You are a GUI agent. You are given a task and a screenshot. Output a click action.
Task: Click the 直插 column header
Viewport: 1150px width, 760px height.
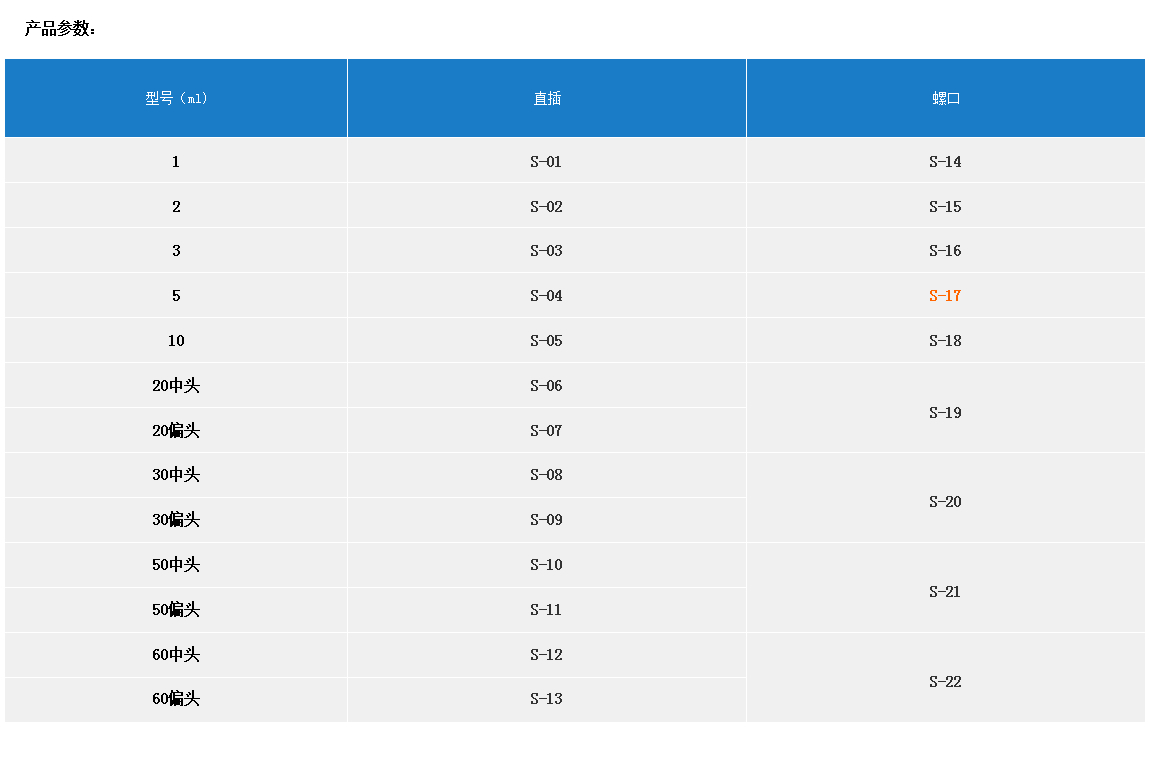pyautogui.click(x=547, y=98)
